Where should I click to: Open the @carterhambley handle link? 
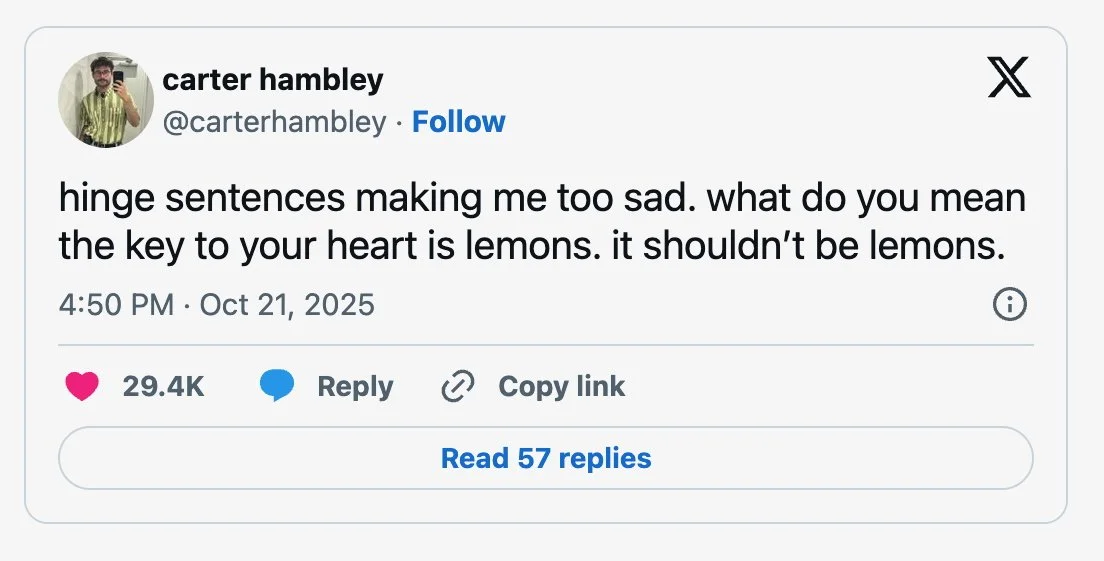click(x=274, y=122)
